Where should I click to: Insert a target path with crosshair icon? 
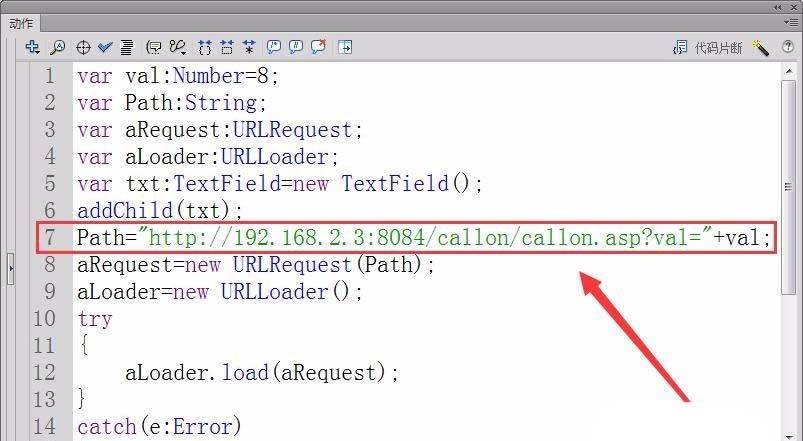[x=83, y=48]
